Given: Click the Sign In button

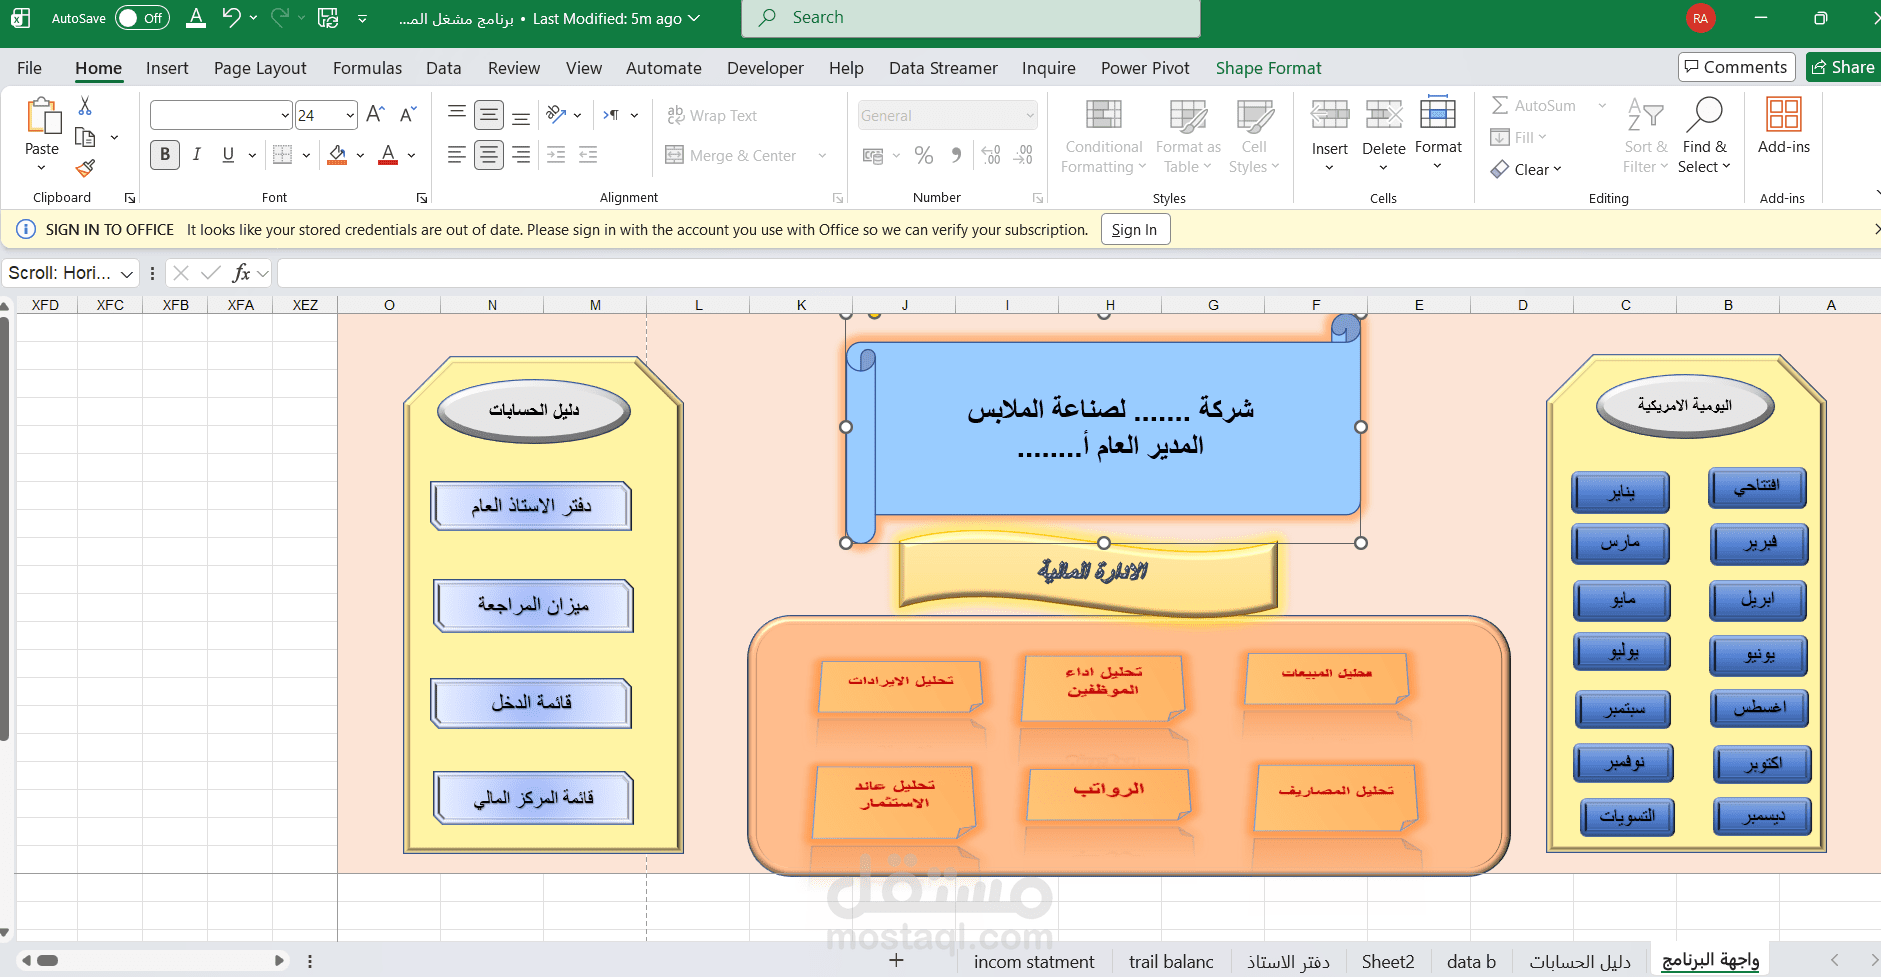Looking at the screenshot, I should coord(1135,230).
